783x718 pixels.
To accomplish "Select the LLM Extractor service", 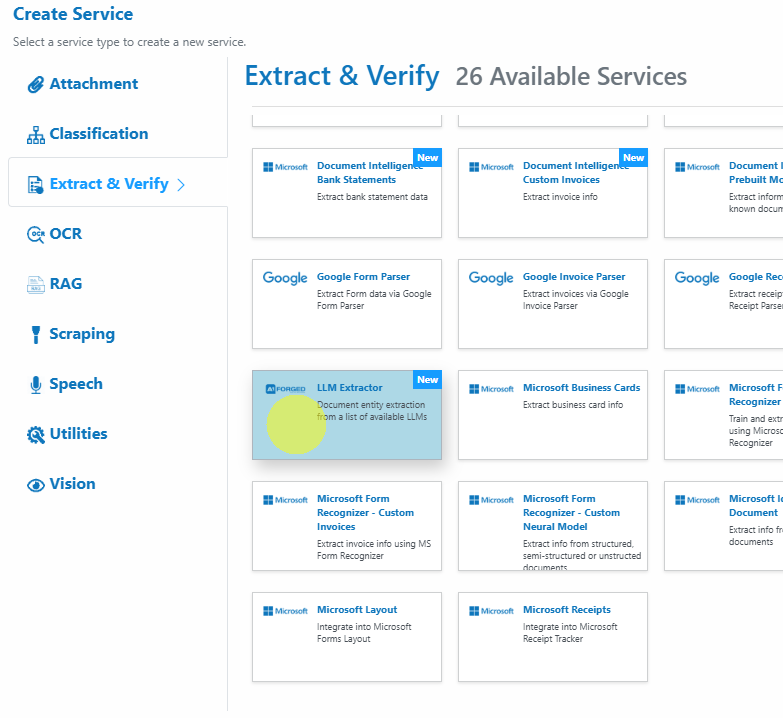I will coord(347,415).
